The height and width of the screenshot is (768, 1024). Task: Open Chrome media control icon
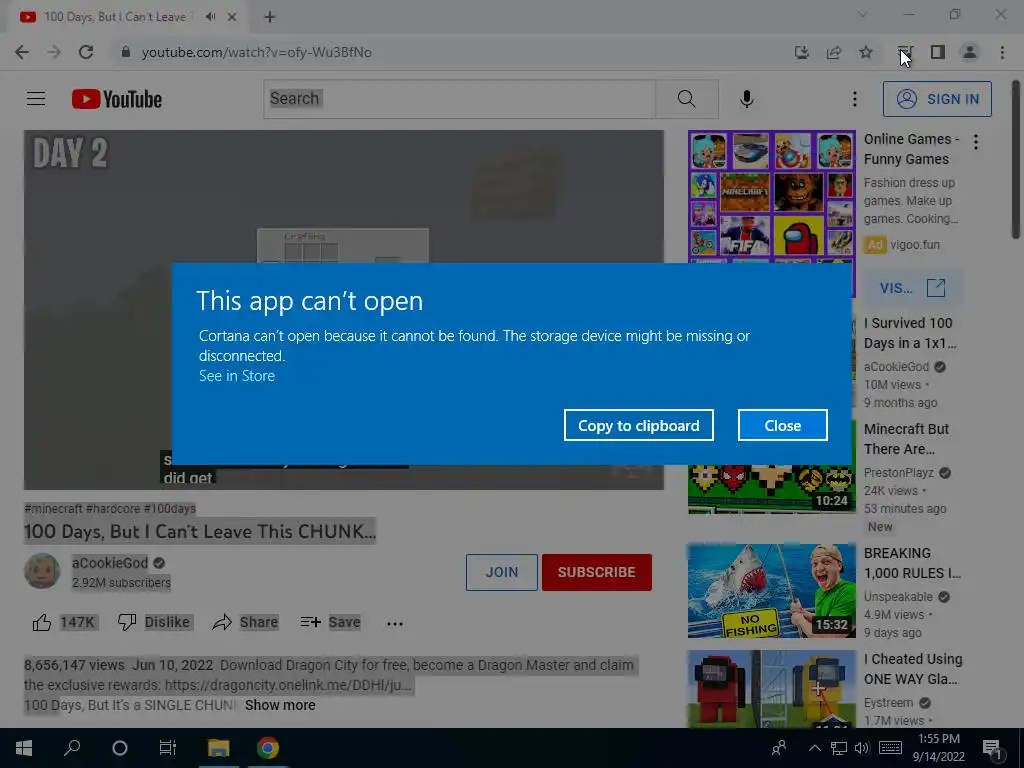coord(904,52)
